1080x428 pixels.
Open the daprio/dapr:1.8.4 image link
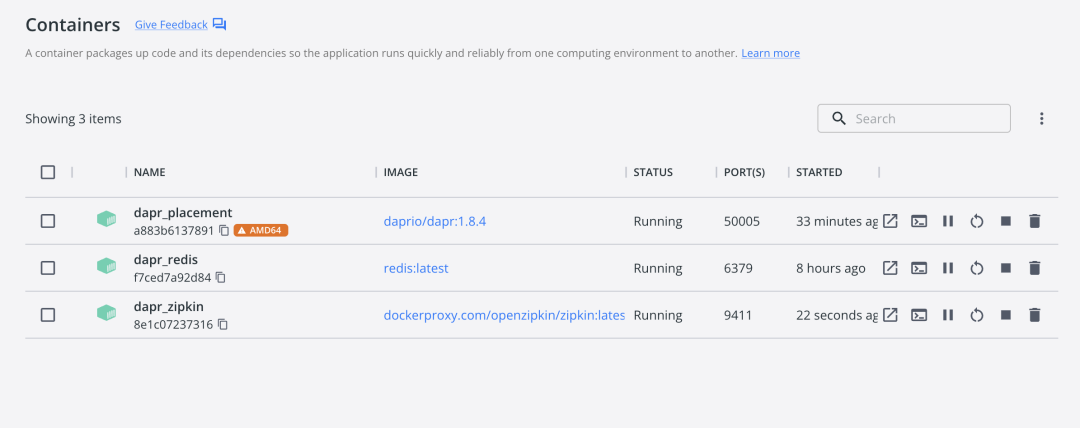pyautogui.click(x=434, y=221)
